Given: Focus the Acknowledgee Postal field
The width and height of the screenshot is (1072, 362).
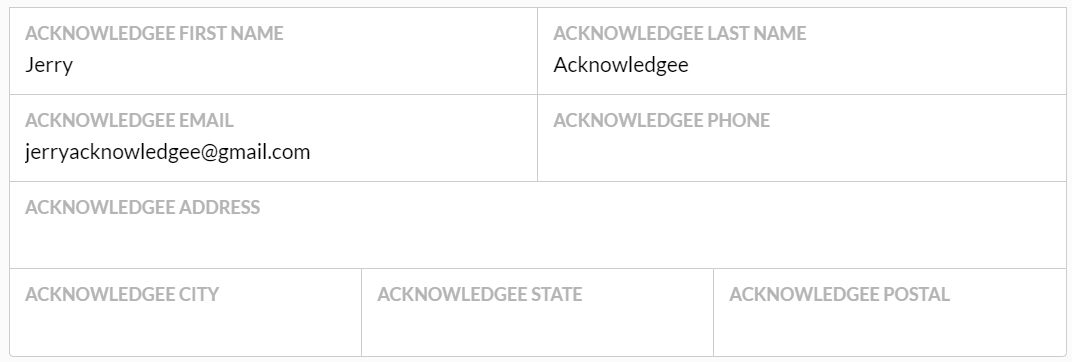Looking at the screenshot, I should pyautogui.click(x=890, y=313).
